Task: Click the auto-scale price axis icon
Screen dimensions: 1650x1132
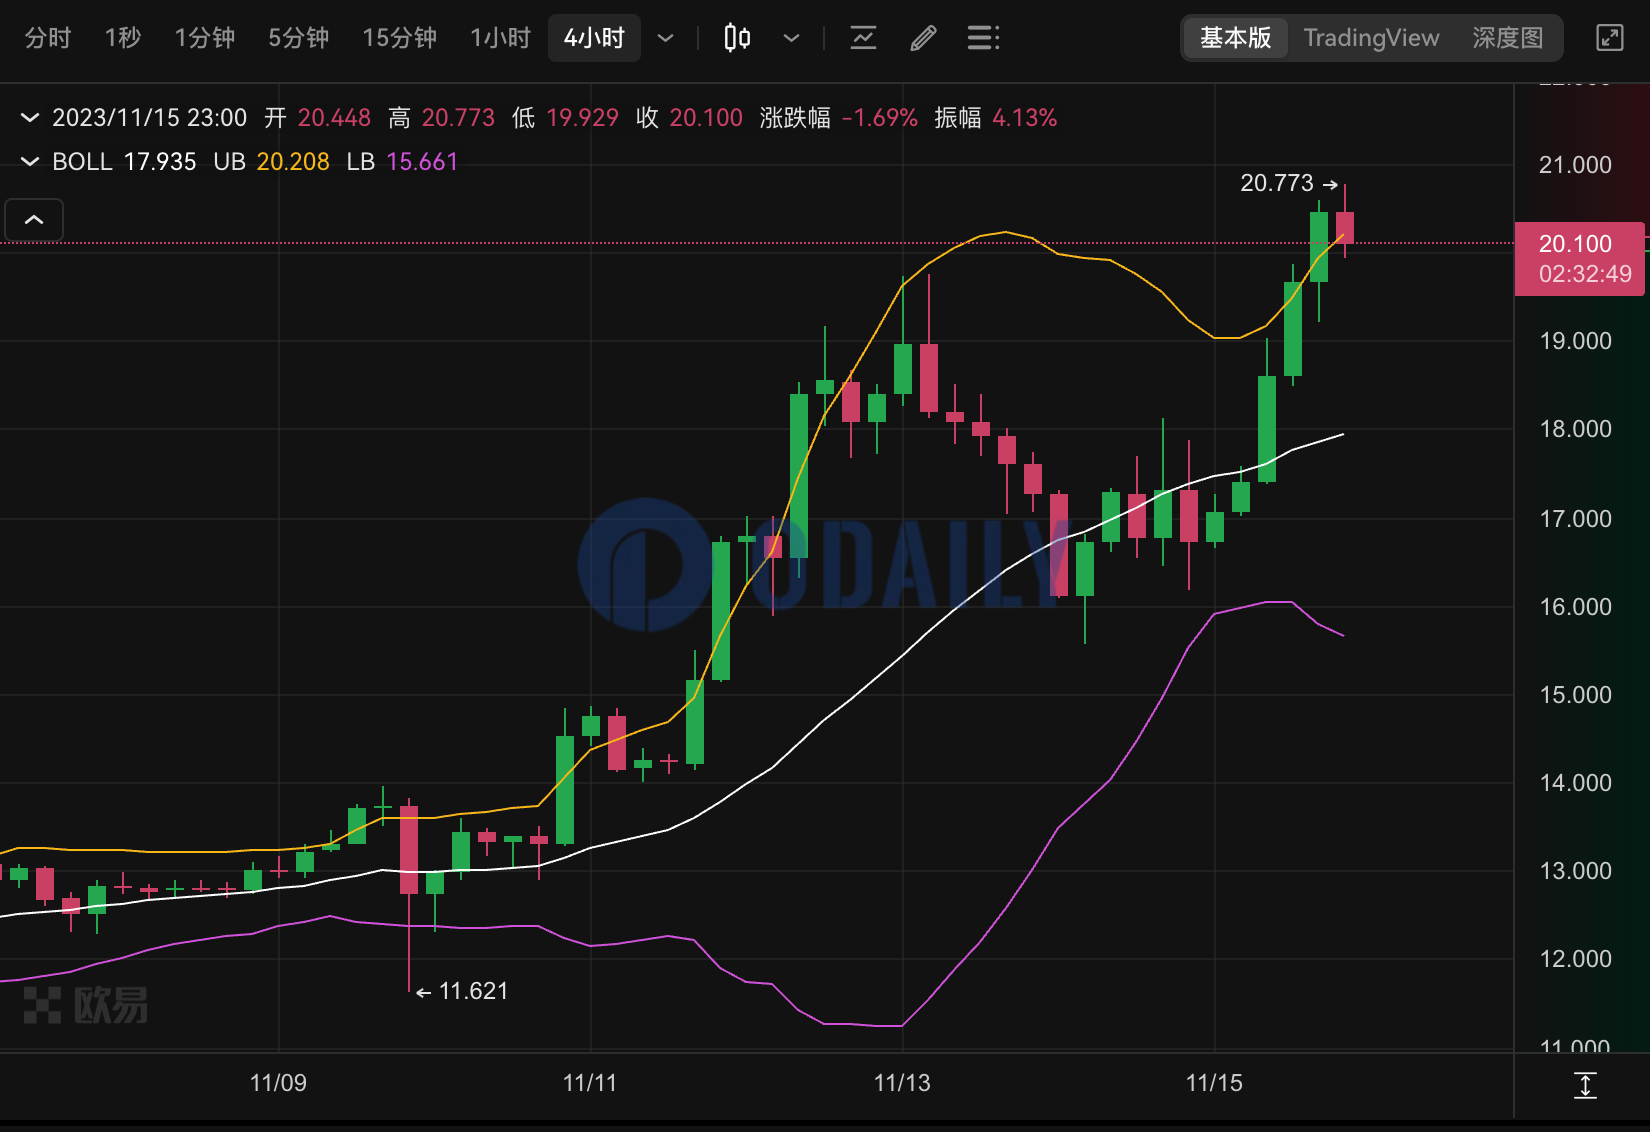Action: [x=1585, y=1085]
